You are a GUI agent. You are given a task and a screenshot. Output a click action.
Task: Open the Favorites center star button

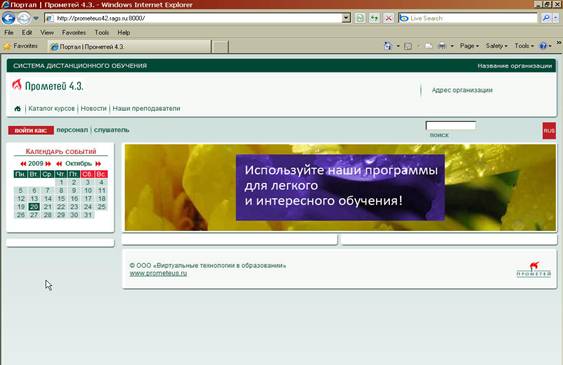pyautogui.click(x=21, y=46)
